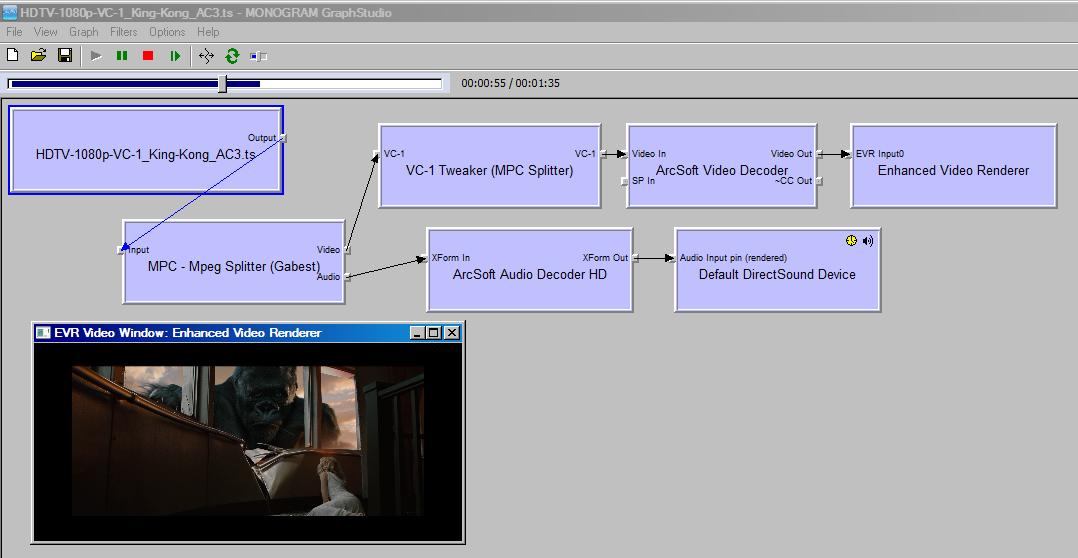Click the green refresh filters icon
This screenshot has height=558, width=1078.
tap(232, 56)
